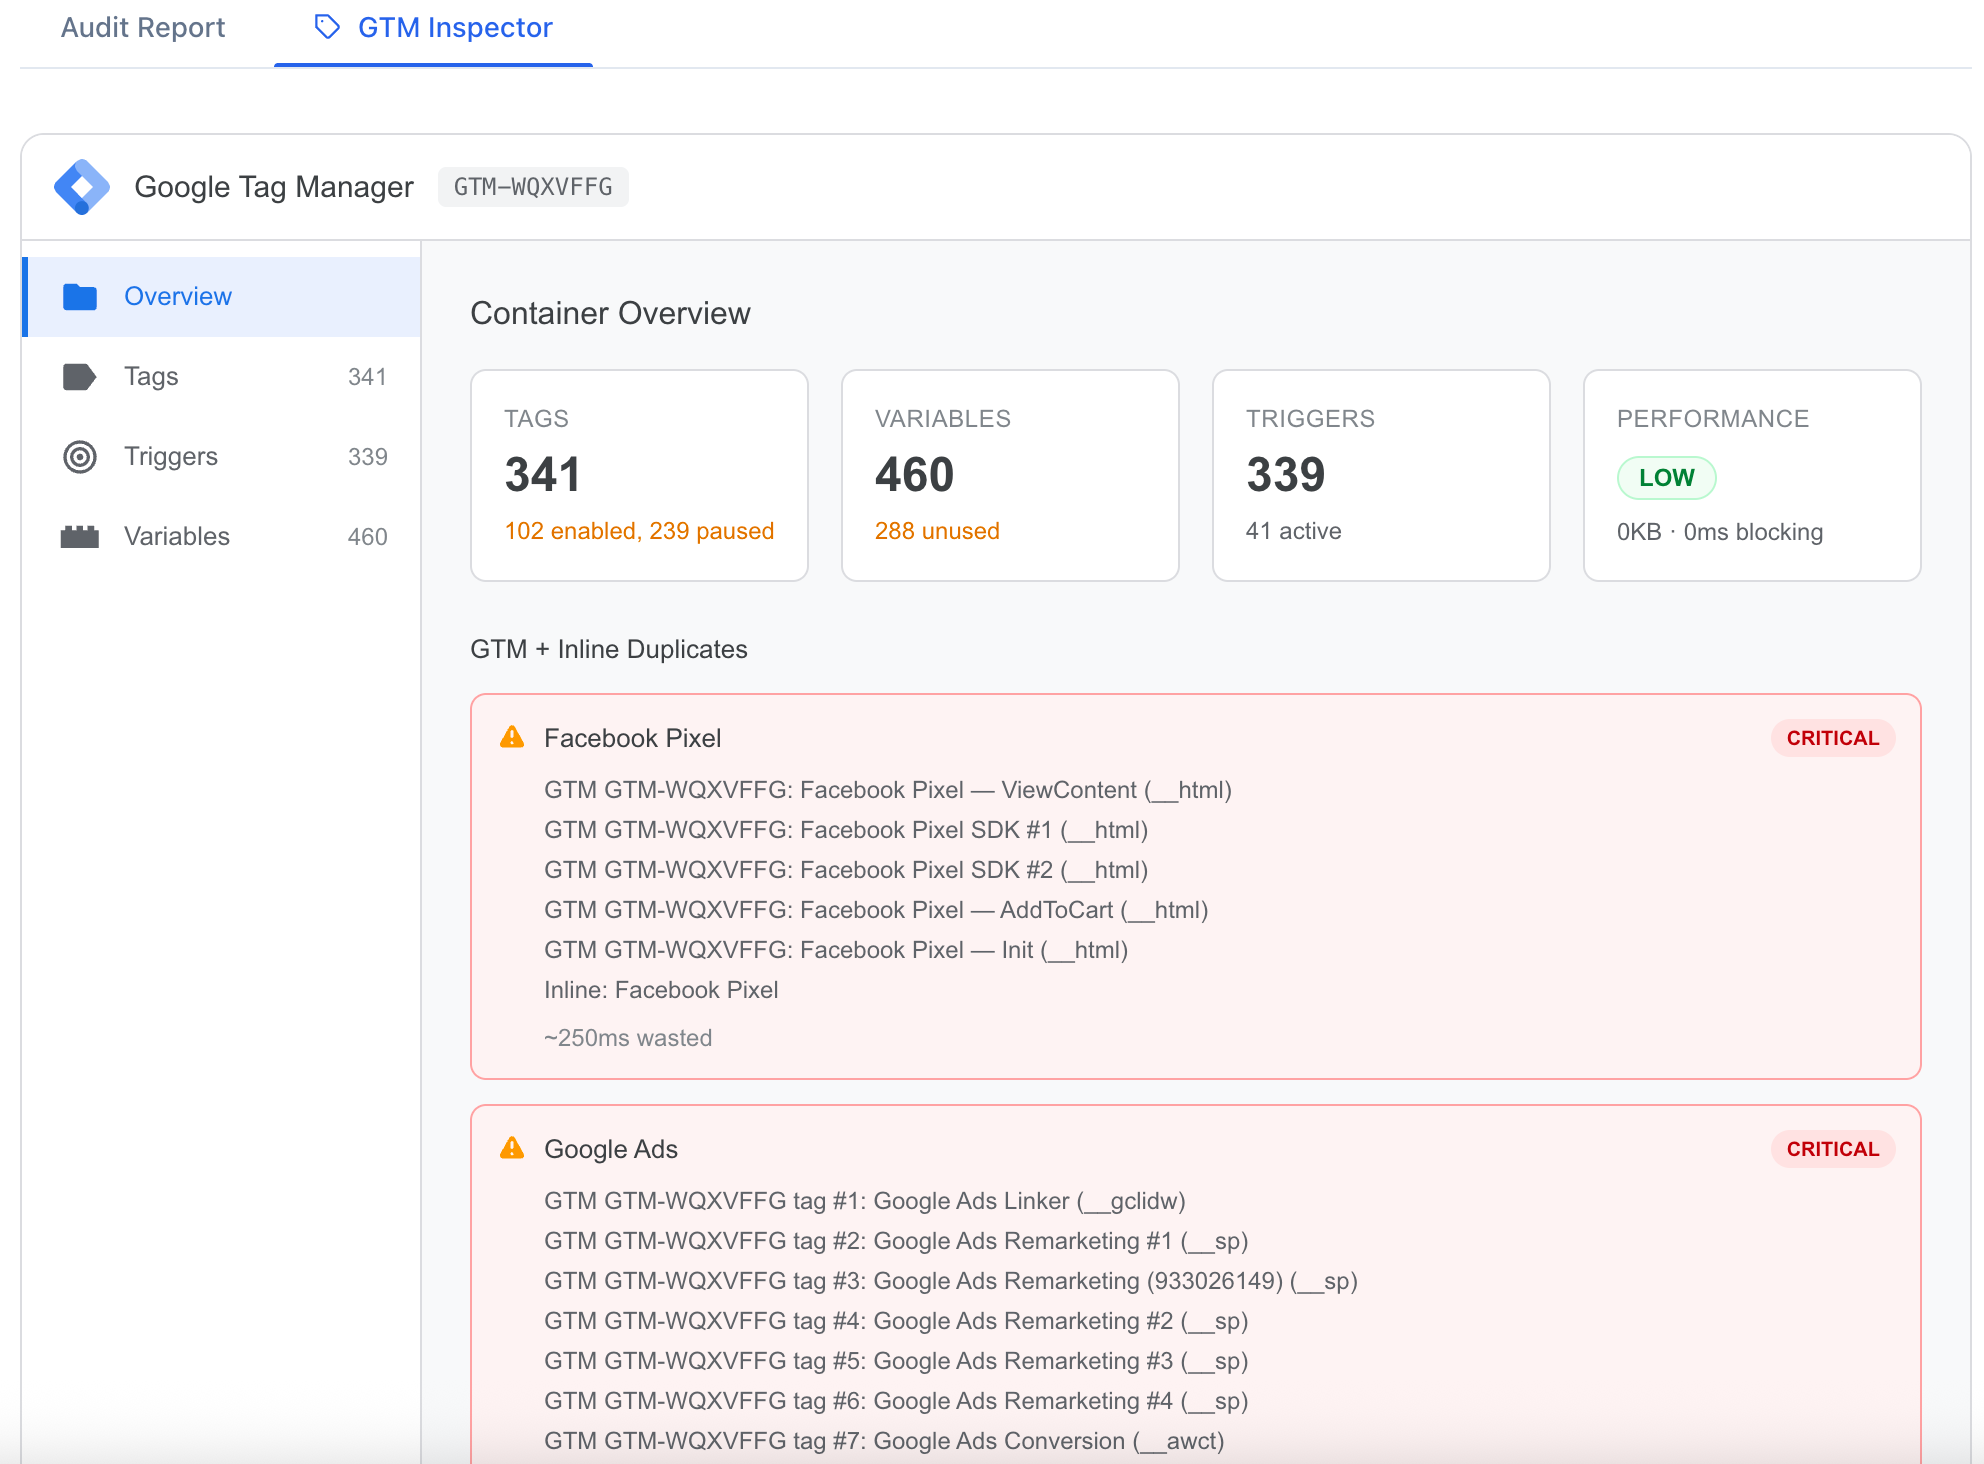Switch to the Audit Report tab
The height and width of the screenshot is (1464, 1984).
pos(143,28)
